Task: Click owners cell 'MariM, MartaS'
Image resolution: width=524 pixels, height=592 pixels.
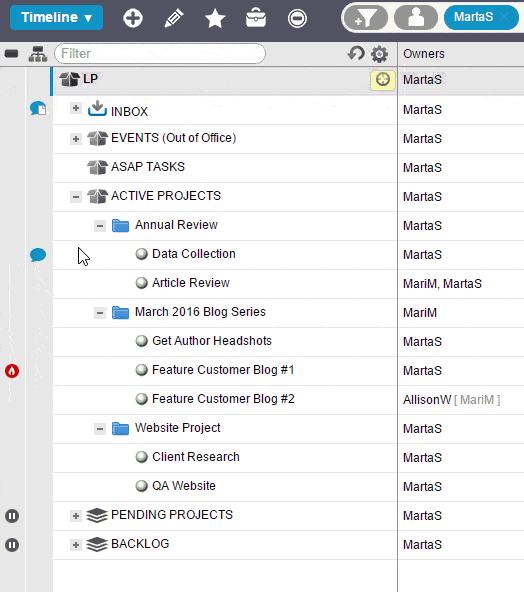Action: tap(442, 284)
